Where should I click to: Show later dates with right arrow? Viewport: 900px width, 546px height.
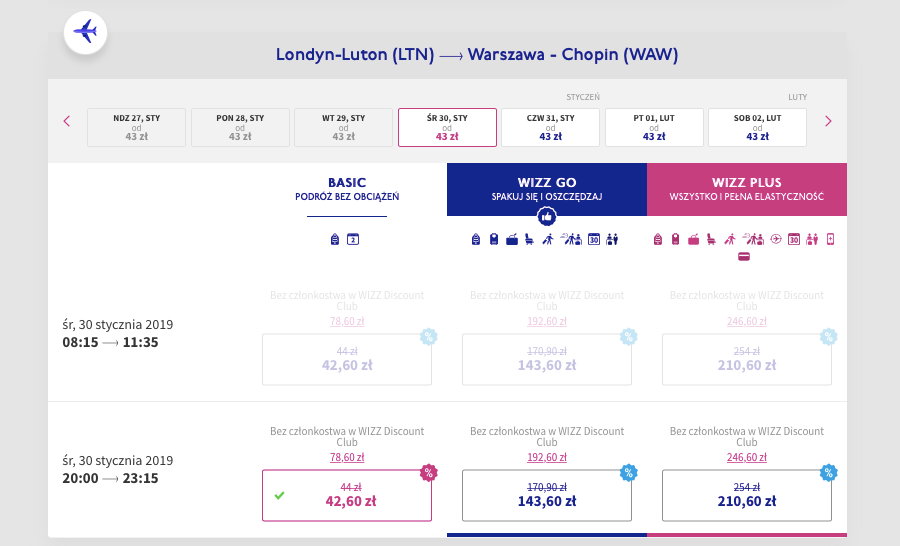(x=828, y=121)
